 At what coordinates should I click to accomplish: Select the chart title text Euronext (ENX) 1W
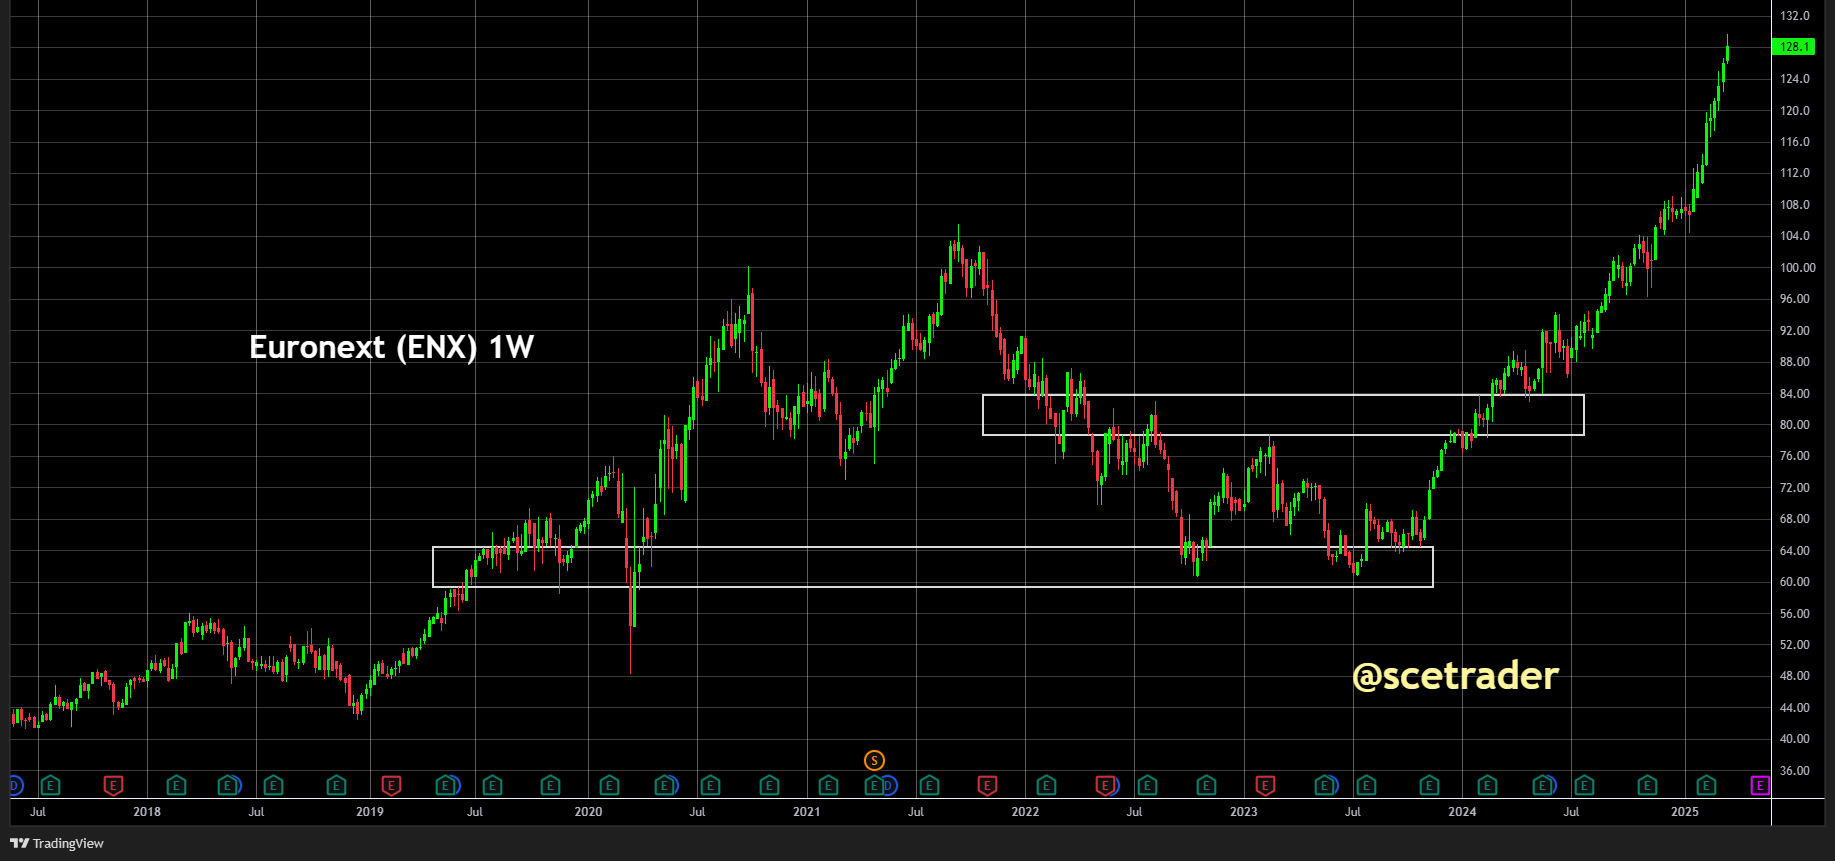click(391, 347)
